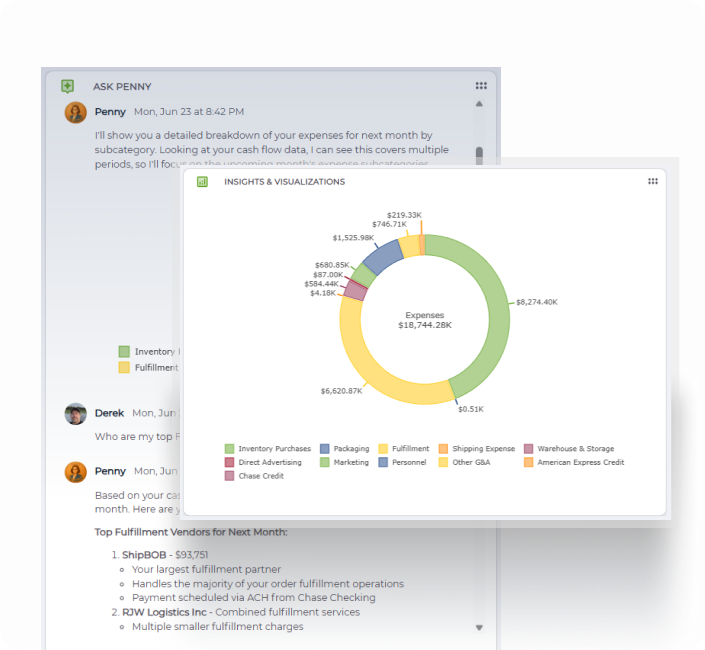
Task: Click the Ask Penny chat icon in header
Action: coord(67,87)
